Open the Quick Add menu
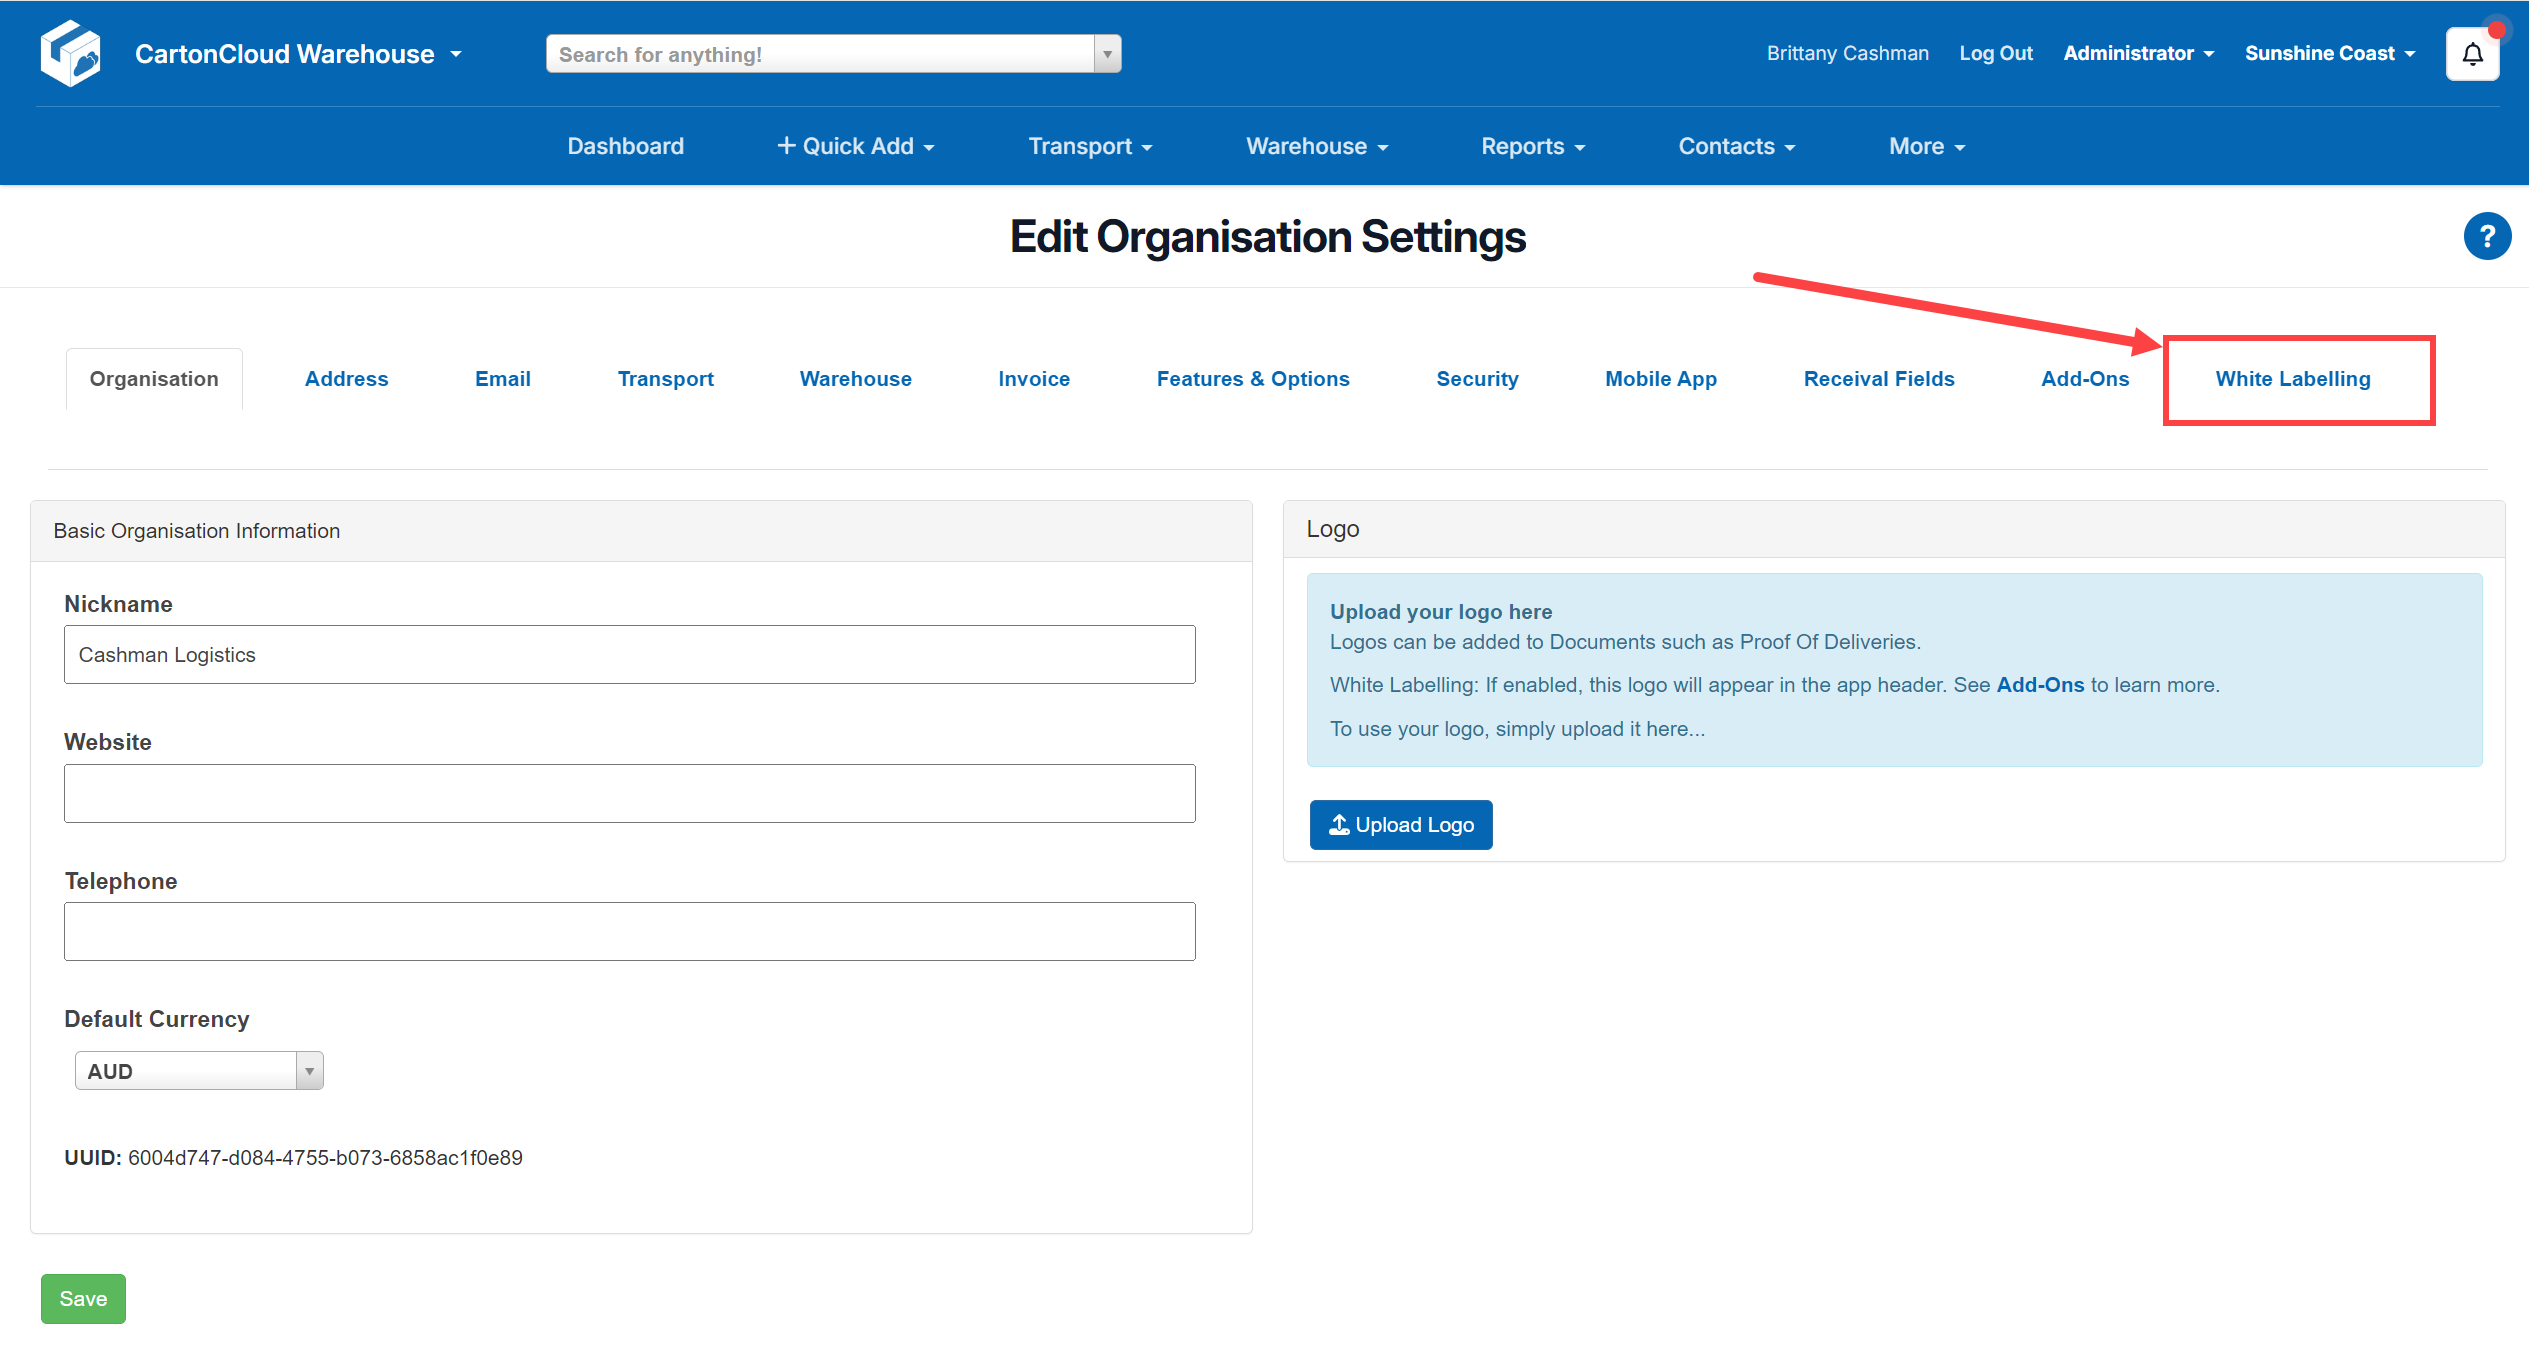The height and width of the screenshot is (1347, 2529). 856,146
